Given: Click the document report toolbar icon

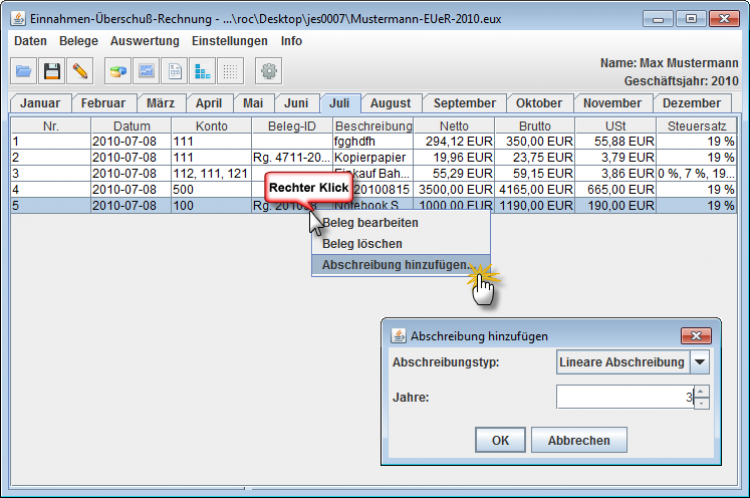Looking at the screenshot, I should 175,71.
